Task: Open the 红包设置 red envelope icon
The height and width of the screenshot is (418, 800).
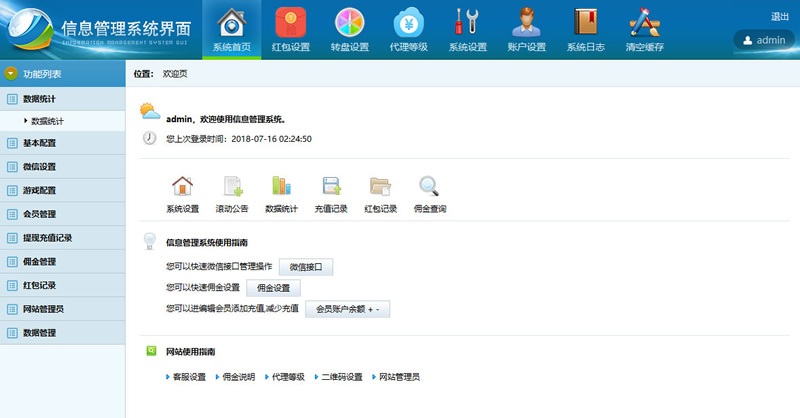Action: pyautogui.click(x=291, y=22)
